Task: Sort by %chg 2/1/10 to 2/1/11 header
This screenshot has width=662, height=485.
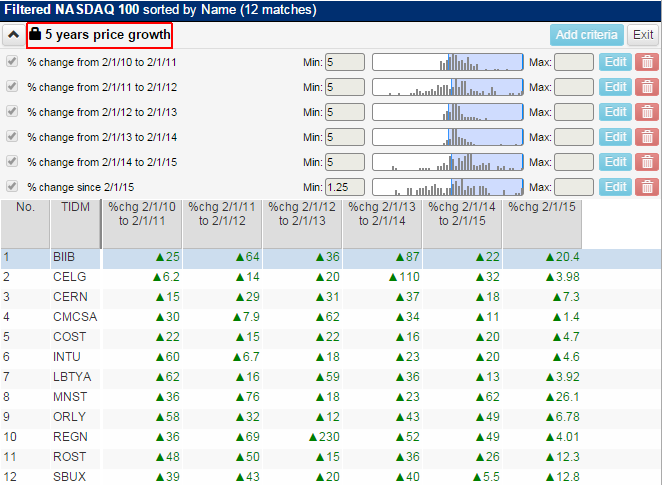Action: click(142, 224)
